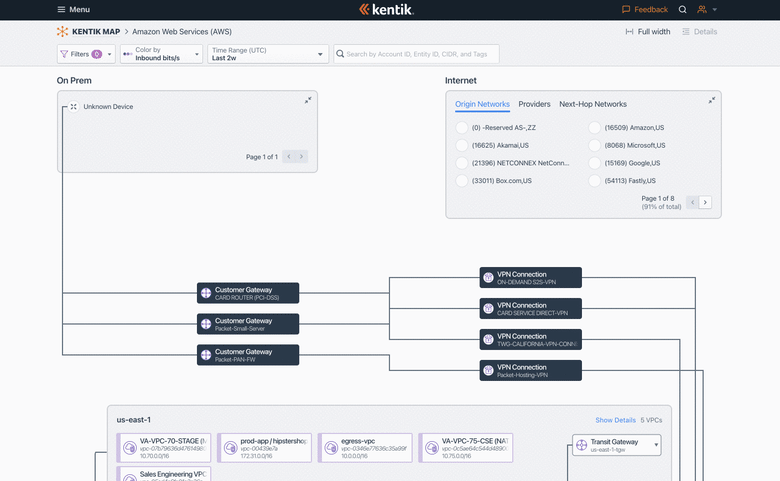The width and height of the screenshot is (780, 481).
Task: Click VPN Connection Packet-Hosting-VPN icon
Action: [x=488, y=370]
